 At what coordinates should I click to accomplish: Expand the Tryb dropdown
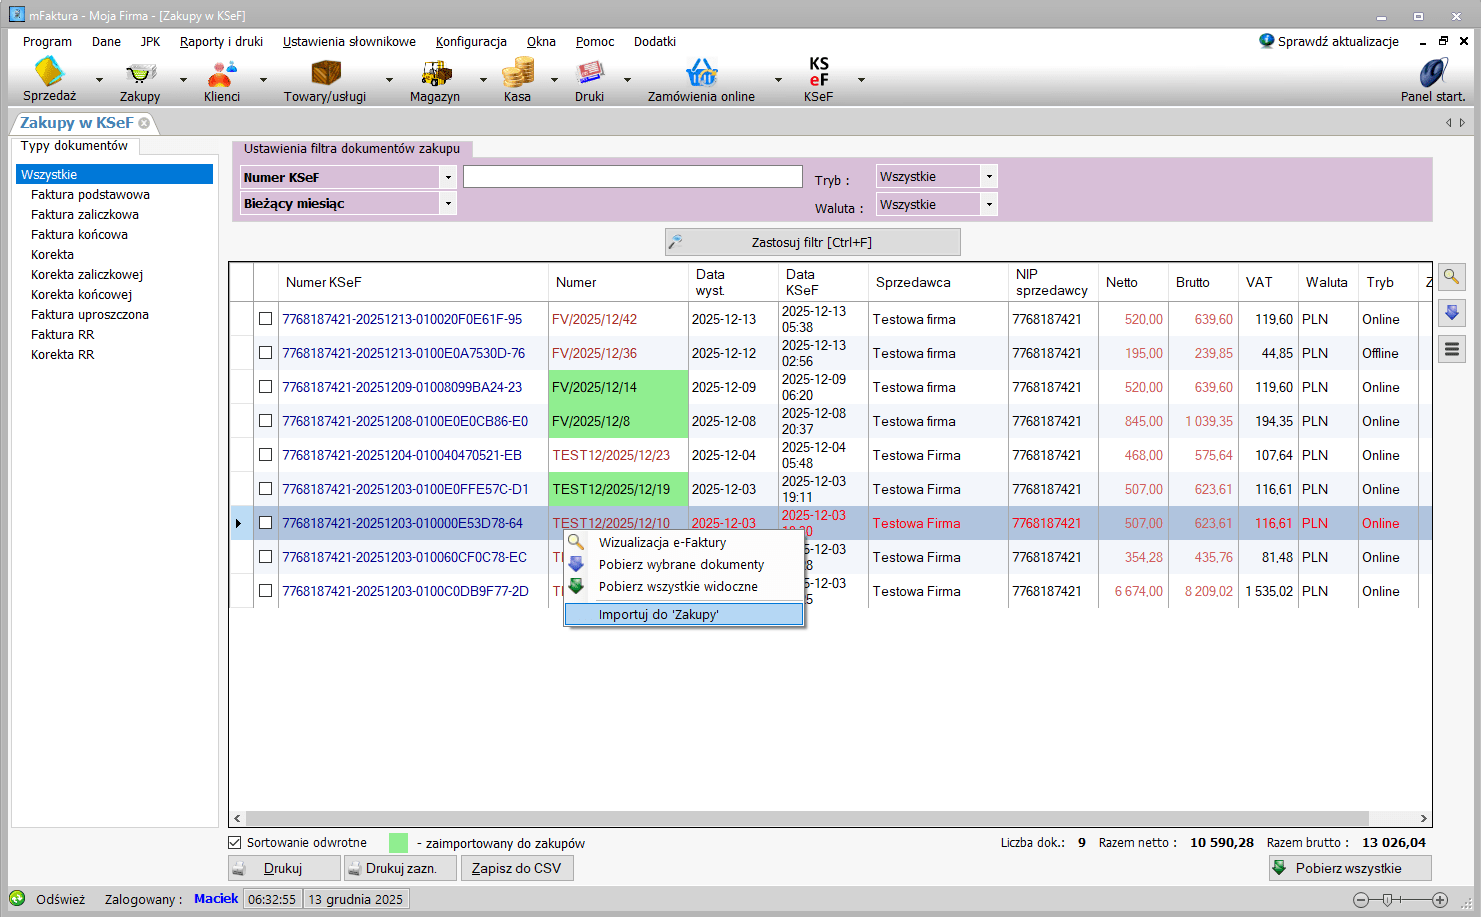989,177
